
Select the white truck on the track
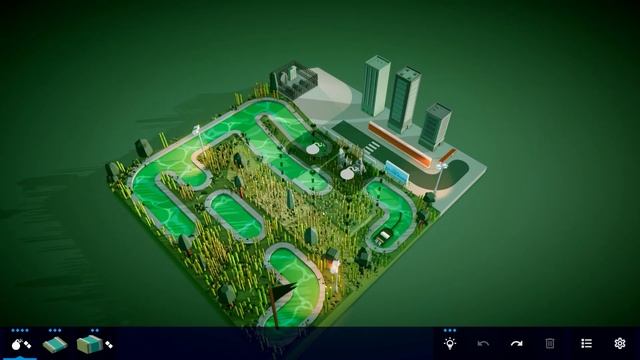pyautogui.click(x=384, y=236)
